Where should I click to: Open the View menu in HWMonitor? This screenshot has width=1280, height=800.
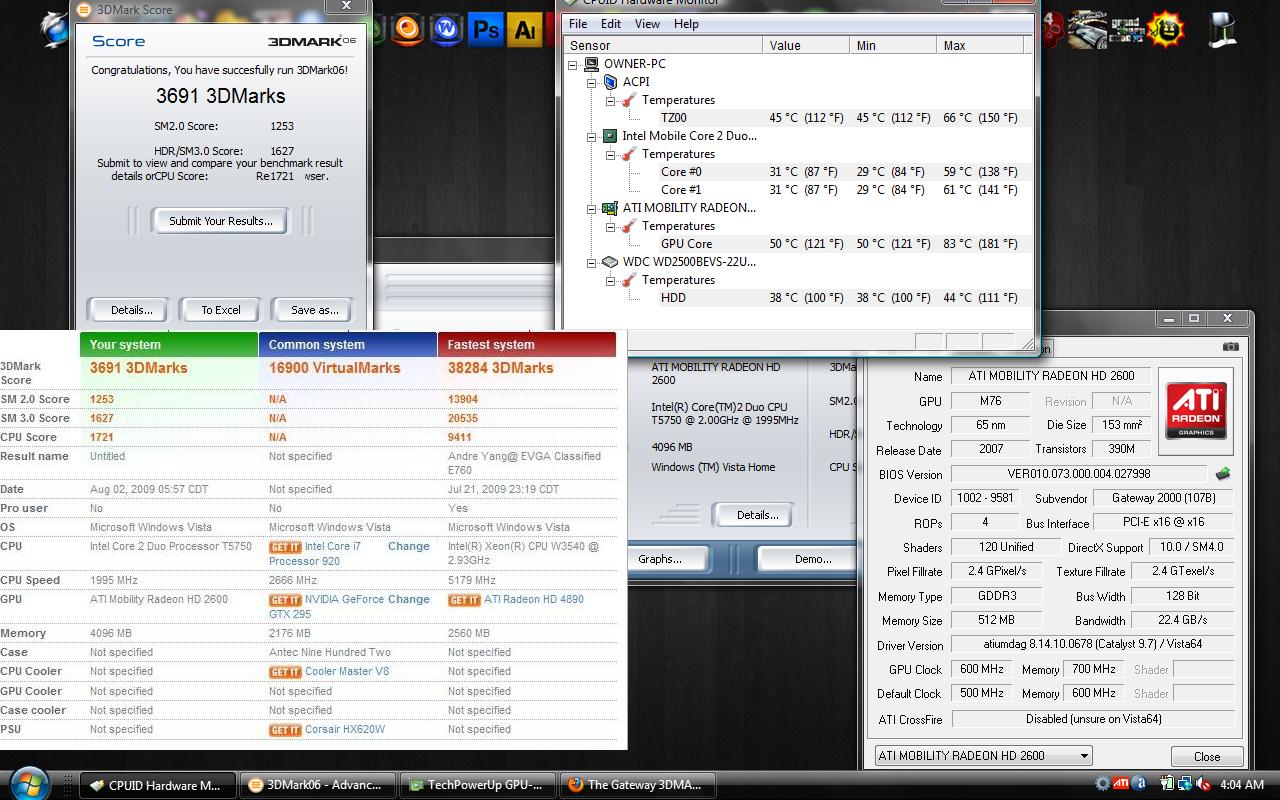pos(647,24)
